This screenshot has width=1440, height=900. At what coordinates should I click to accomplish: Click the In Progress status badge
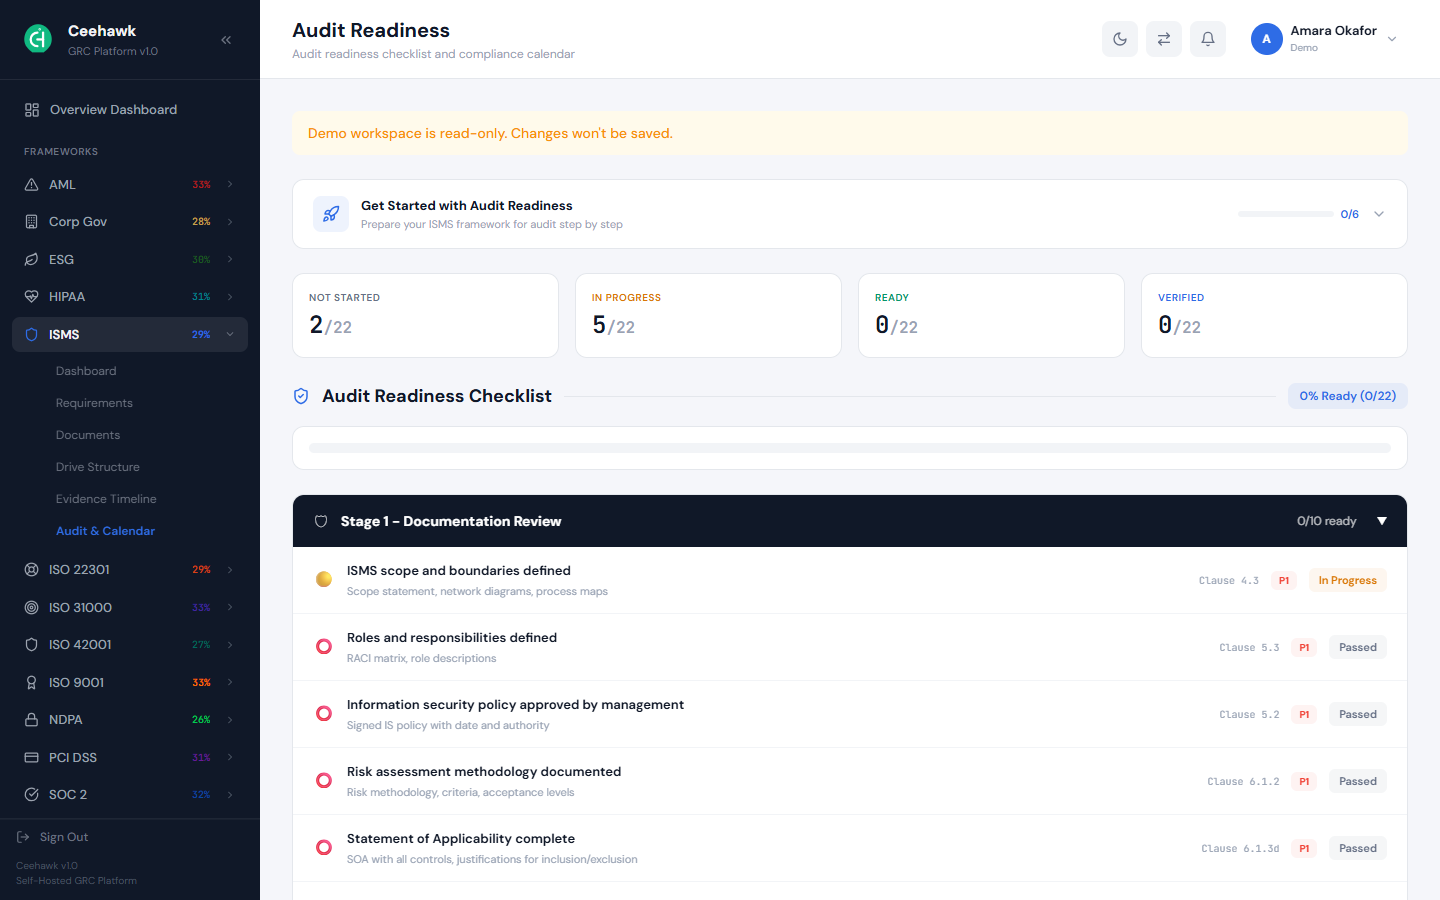(1347, 580)
